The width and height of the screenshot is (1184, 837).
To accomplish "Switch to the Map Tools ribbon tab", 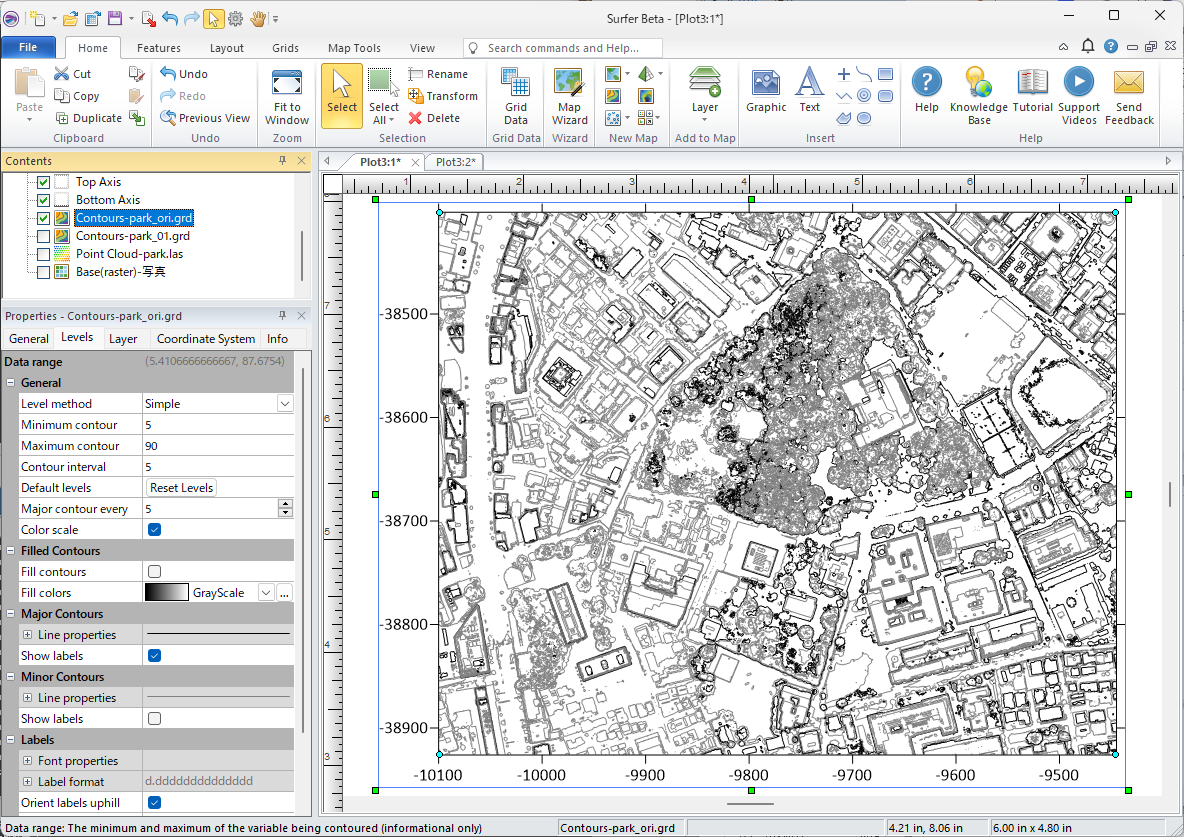I will pos(354,48).
